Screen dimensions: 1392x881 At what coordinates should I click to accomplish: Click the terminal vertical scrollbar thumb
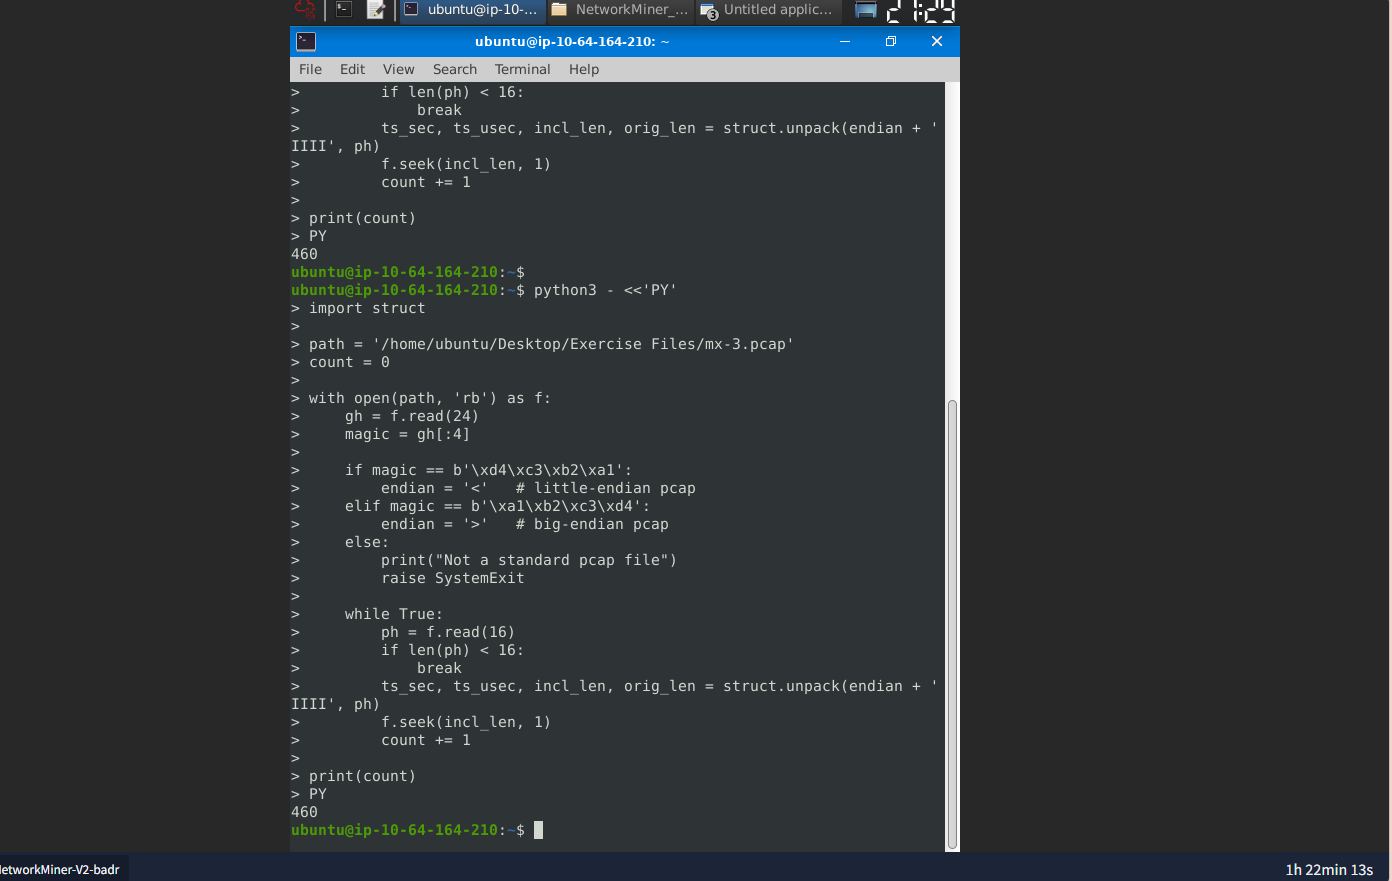[952, 624]
